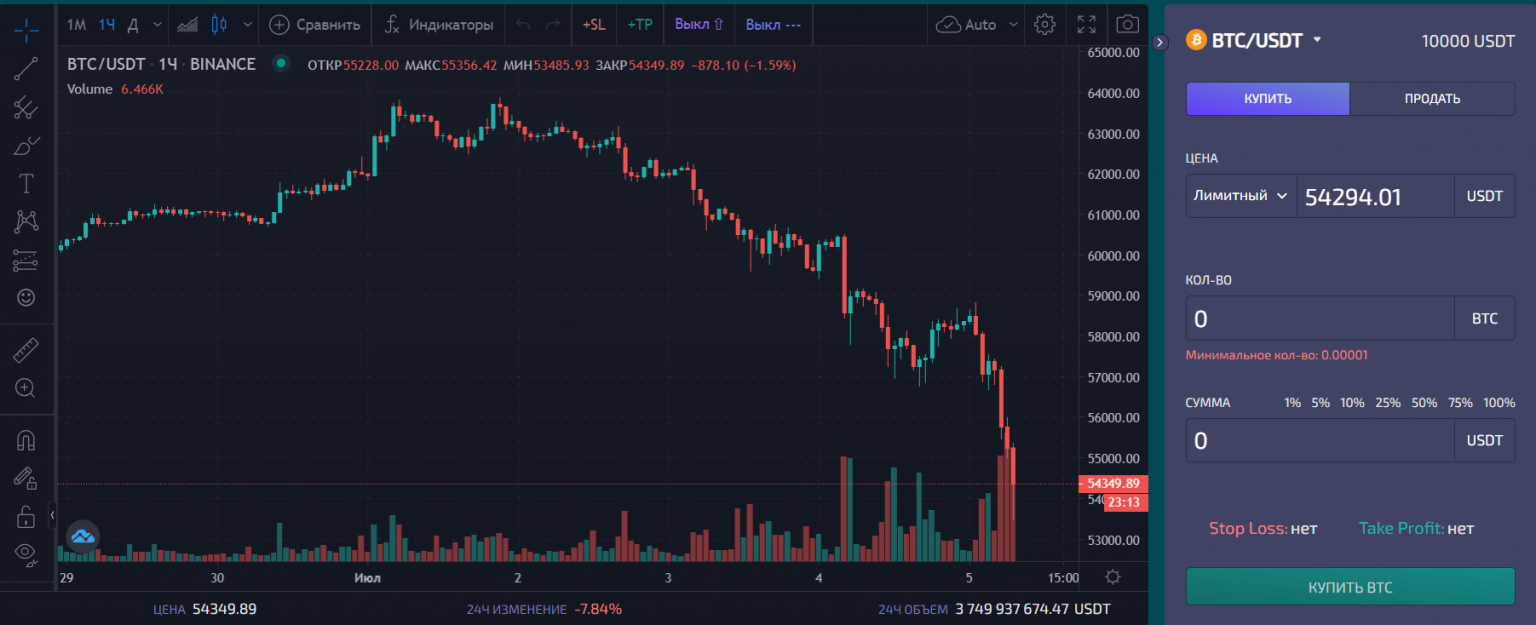Click the Индикаторы button

pos(440,24)
